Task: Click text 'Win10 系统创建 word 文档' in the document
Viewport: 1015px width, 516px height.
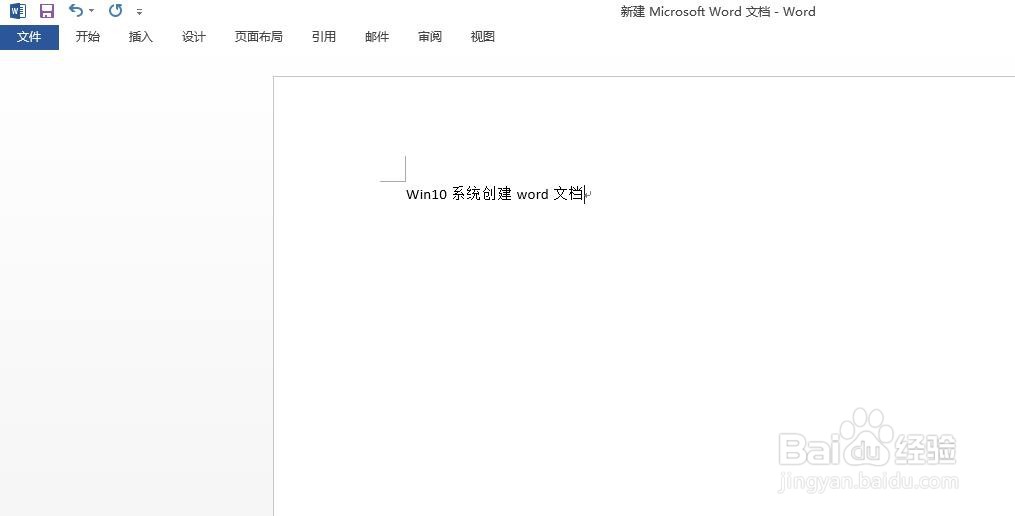Action: point(495,194)
